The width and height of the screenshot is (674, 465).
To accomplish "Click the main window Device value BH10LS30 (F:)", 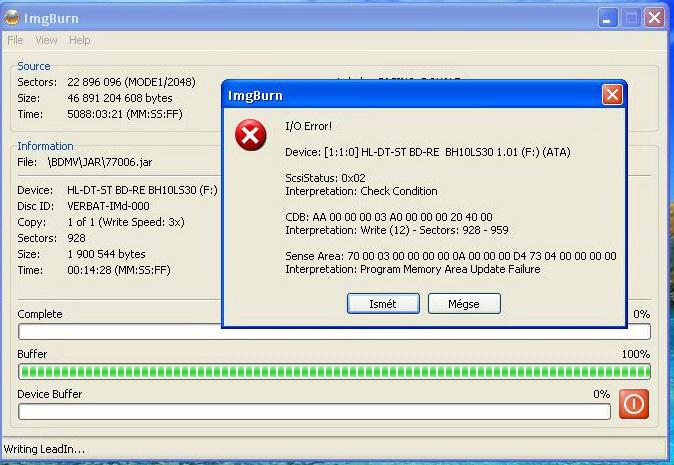I will tap(142, 190).
